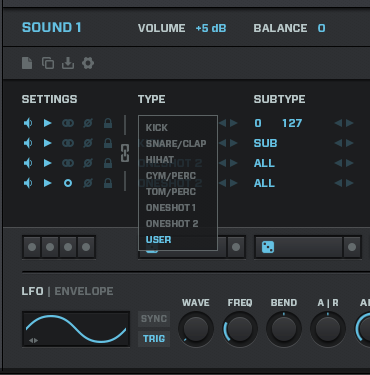The image size is (370, 375).
Task: Click the FREQ knob
Action: (x=240, y=329)
